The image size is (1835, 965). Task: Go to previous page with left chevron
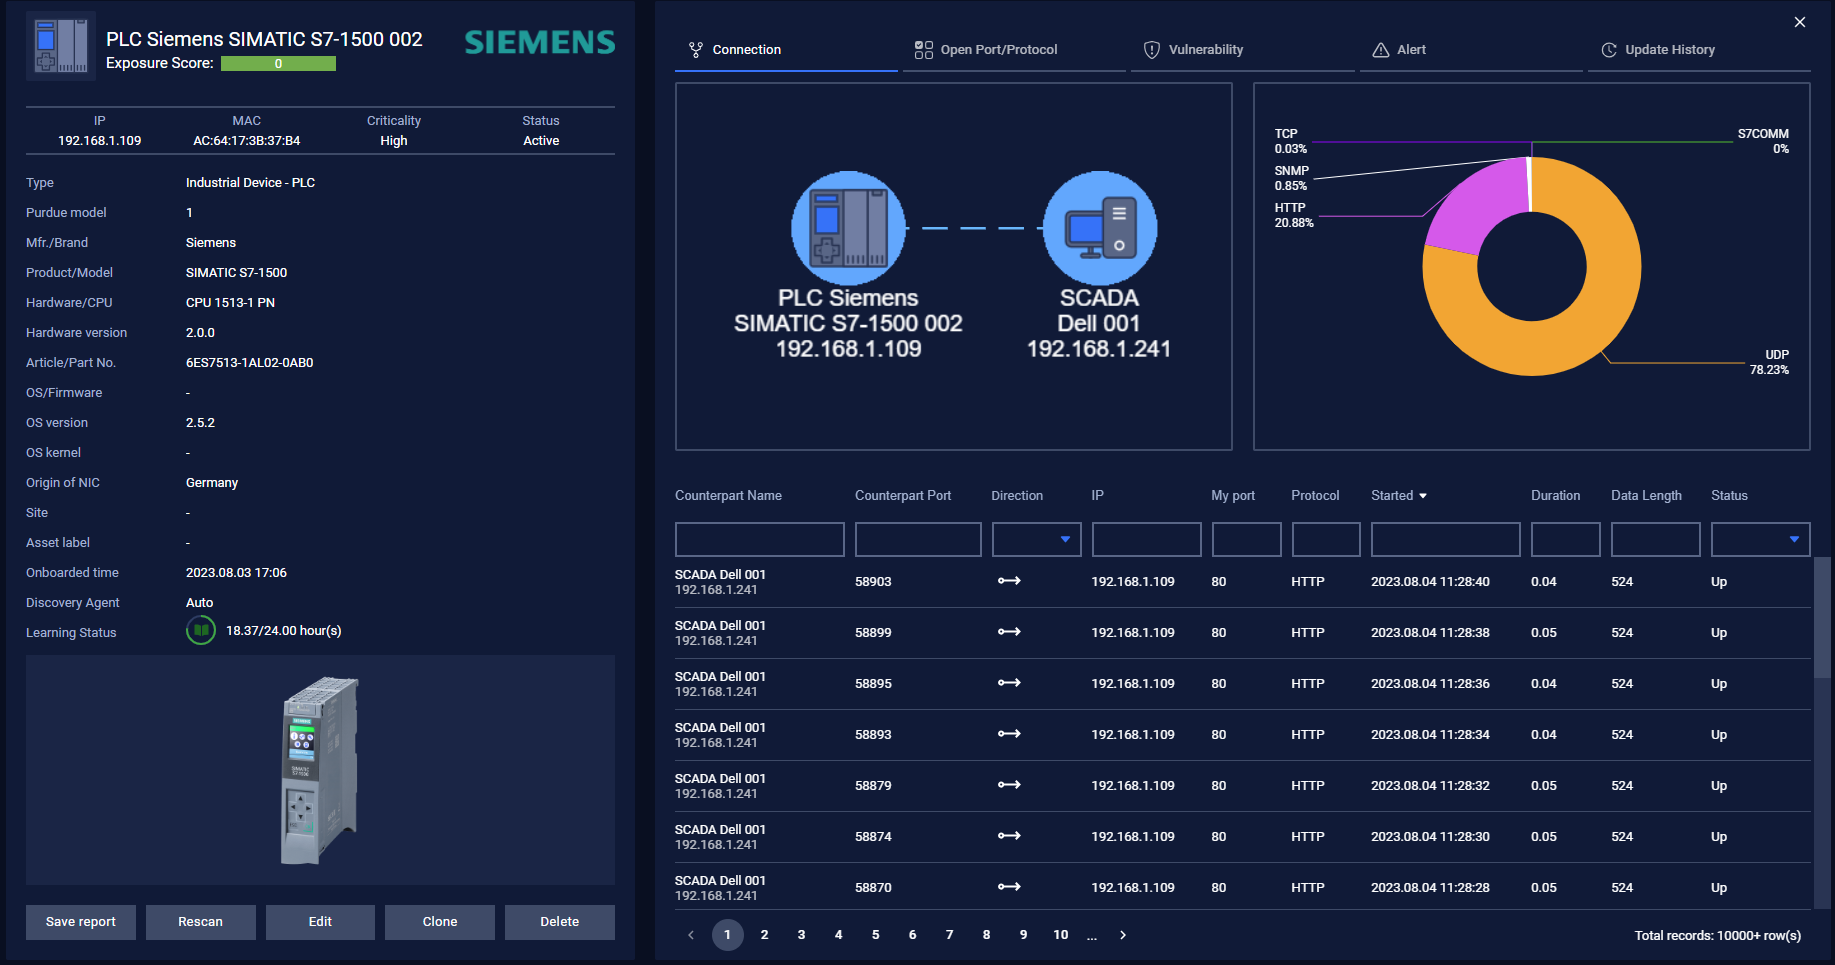690,935
